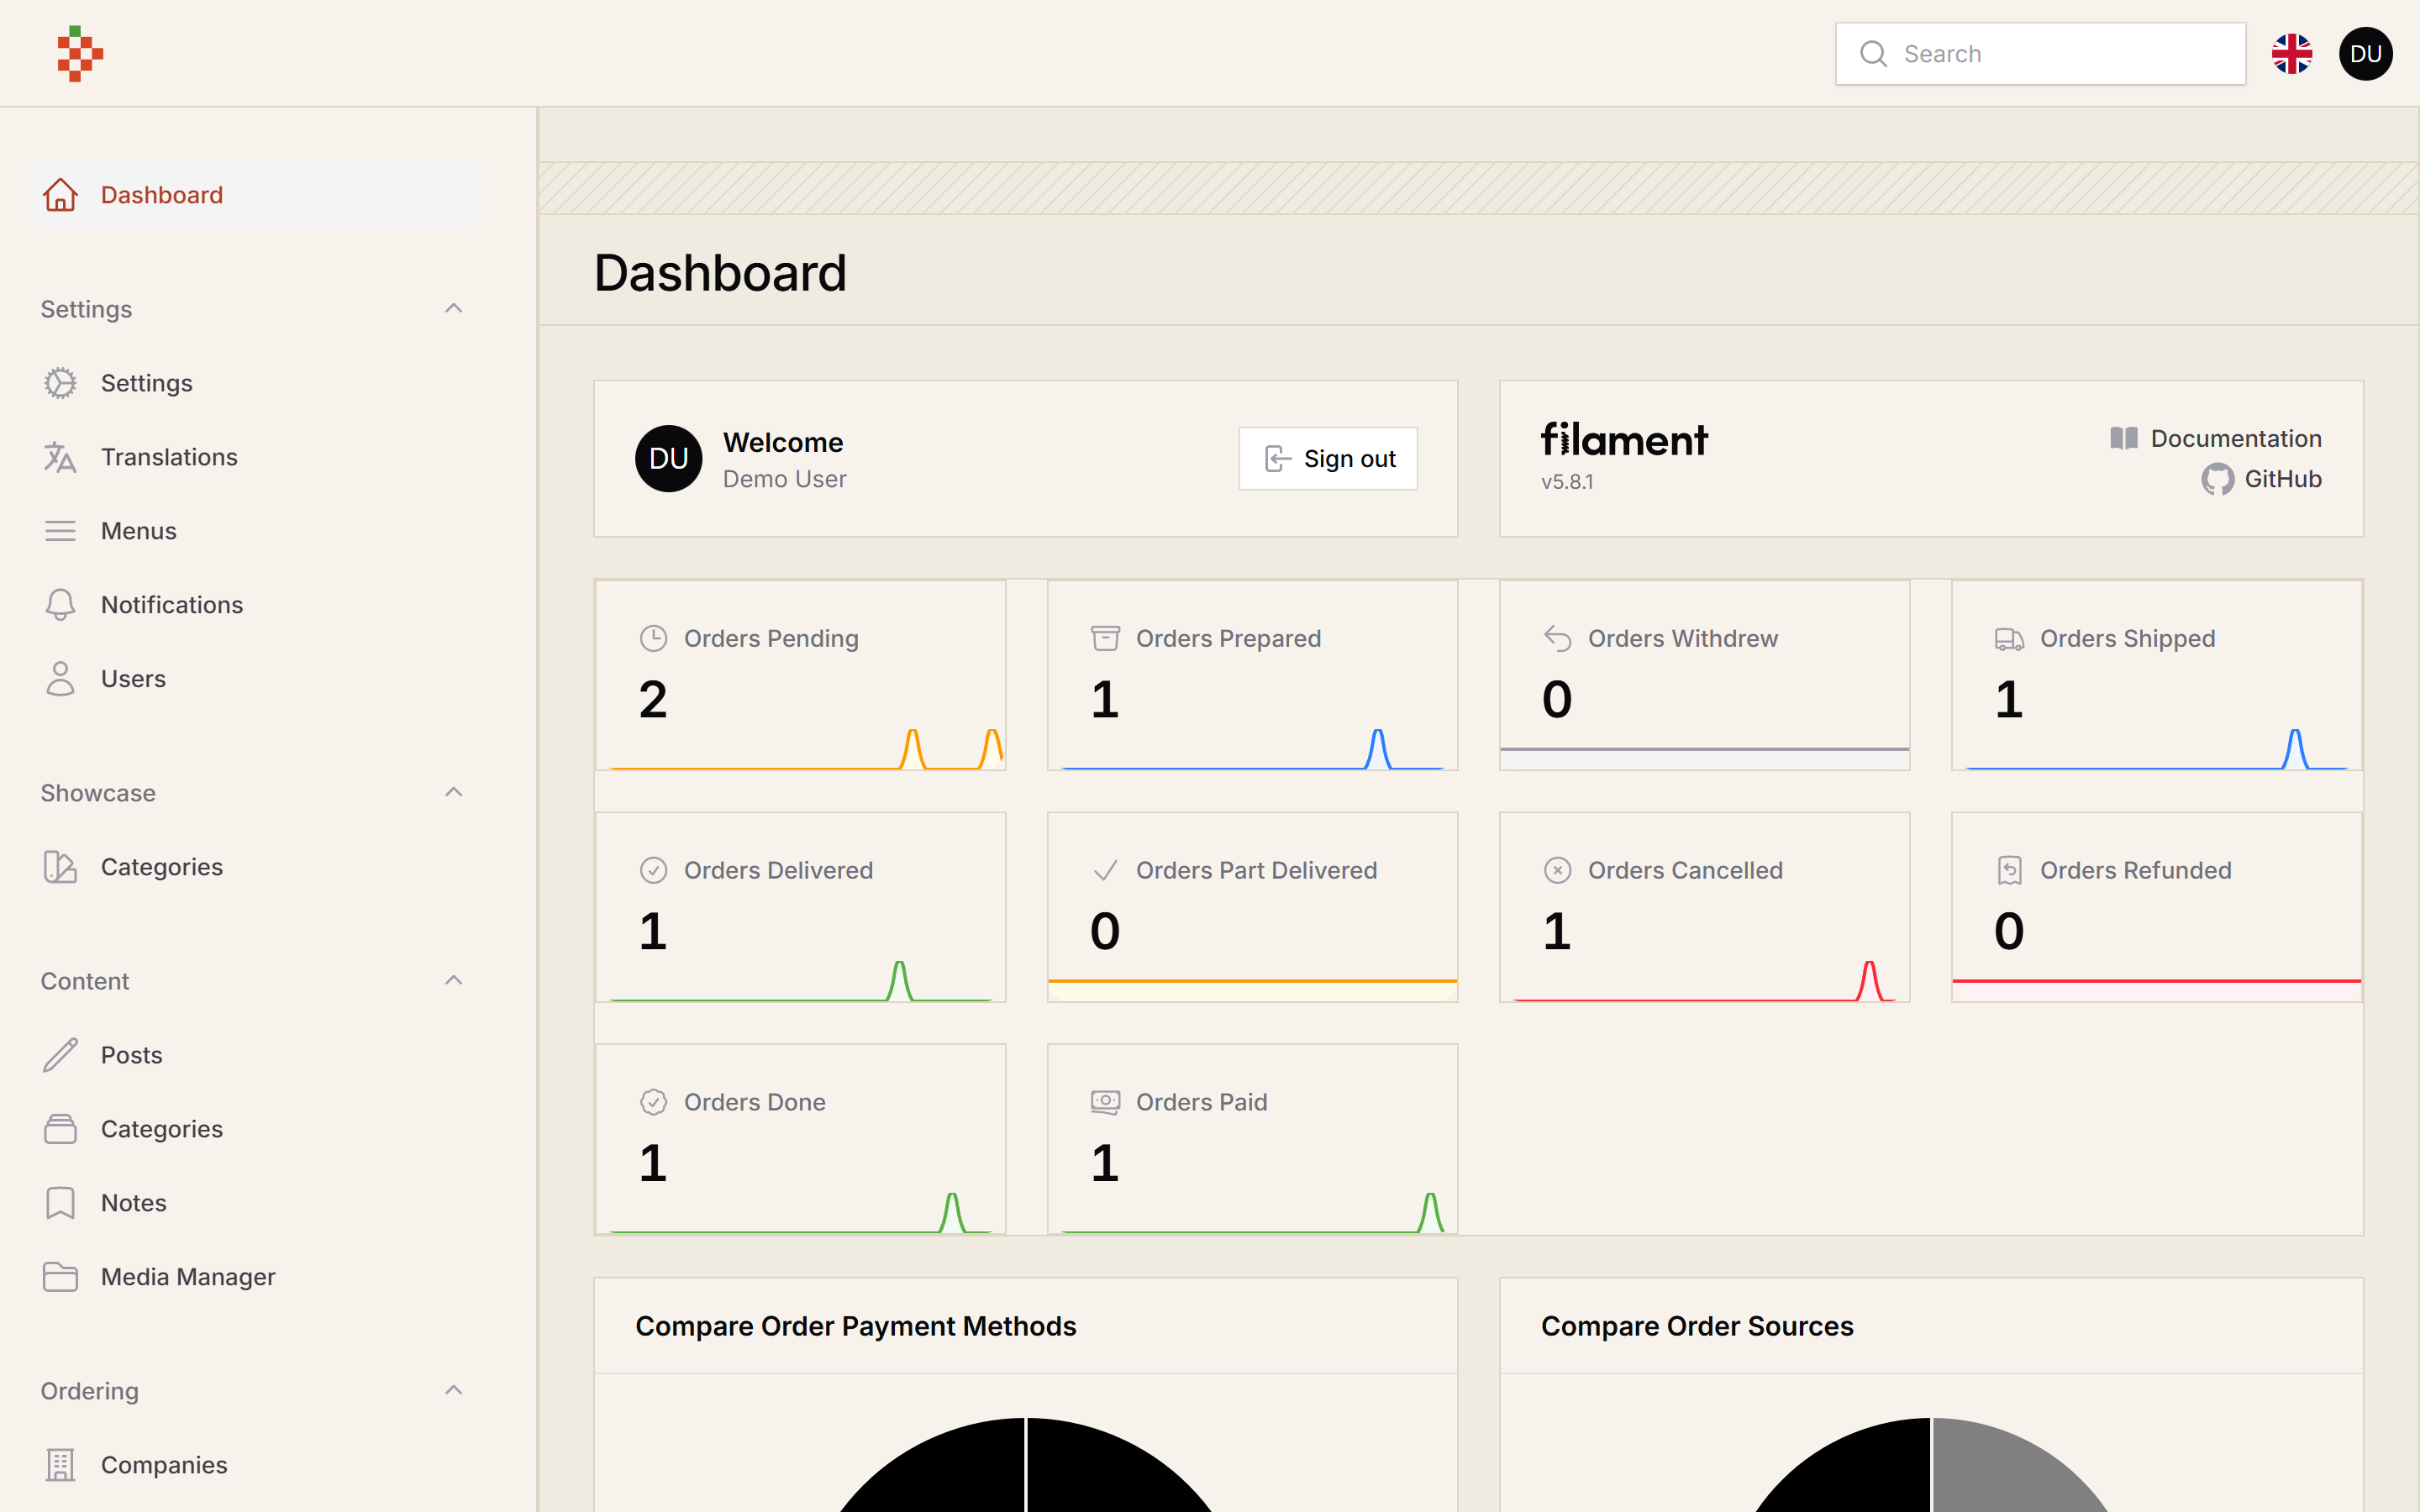Click the Orders Shipped truck icon
Screen dimensions: 2420x1512
tap(2009, 638)
